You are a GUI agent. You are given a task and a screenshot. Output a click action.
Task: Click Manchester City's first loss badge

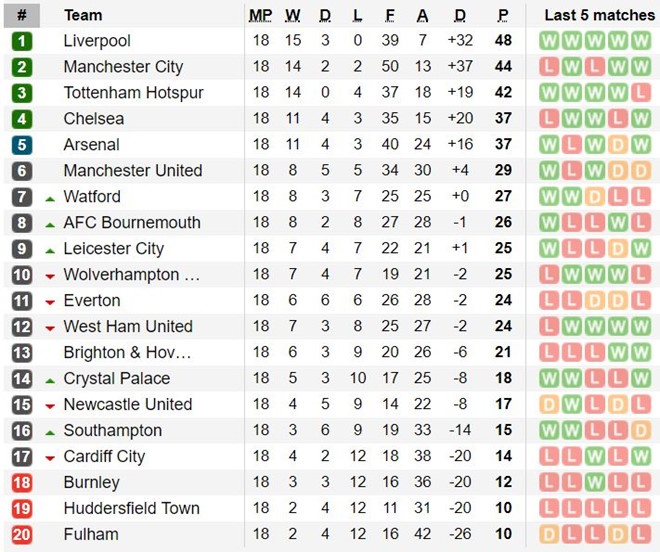(x=549, y=67)
